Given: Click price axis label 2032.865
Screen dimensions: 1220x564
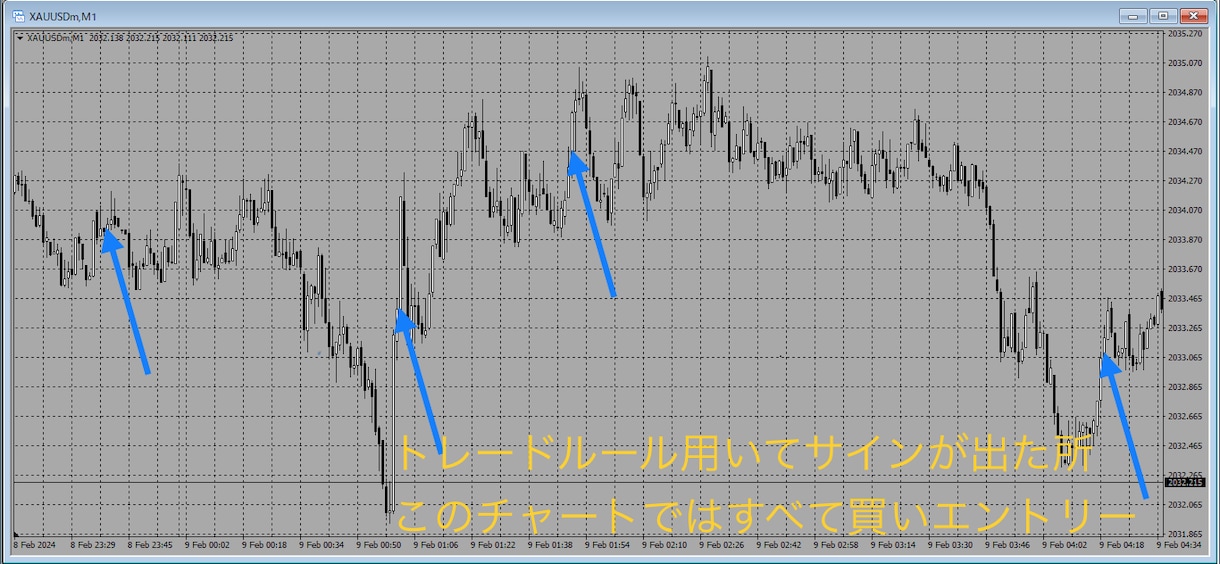Looking at the screenshot, I should pyautogui.click(x=1185, y=387).
